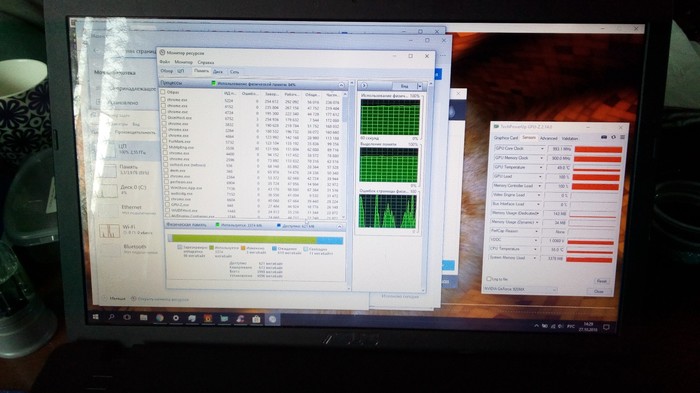Tick the header checkbox next to Образ
This screenshot has width=700, height=393.
pos(163,92)
